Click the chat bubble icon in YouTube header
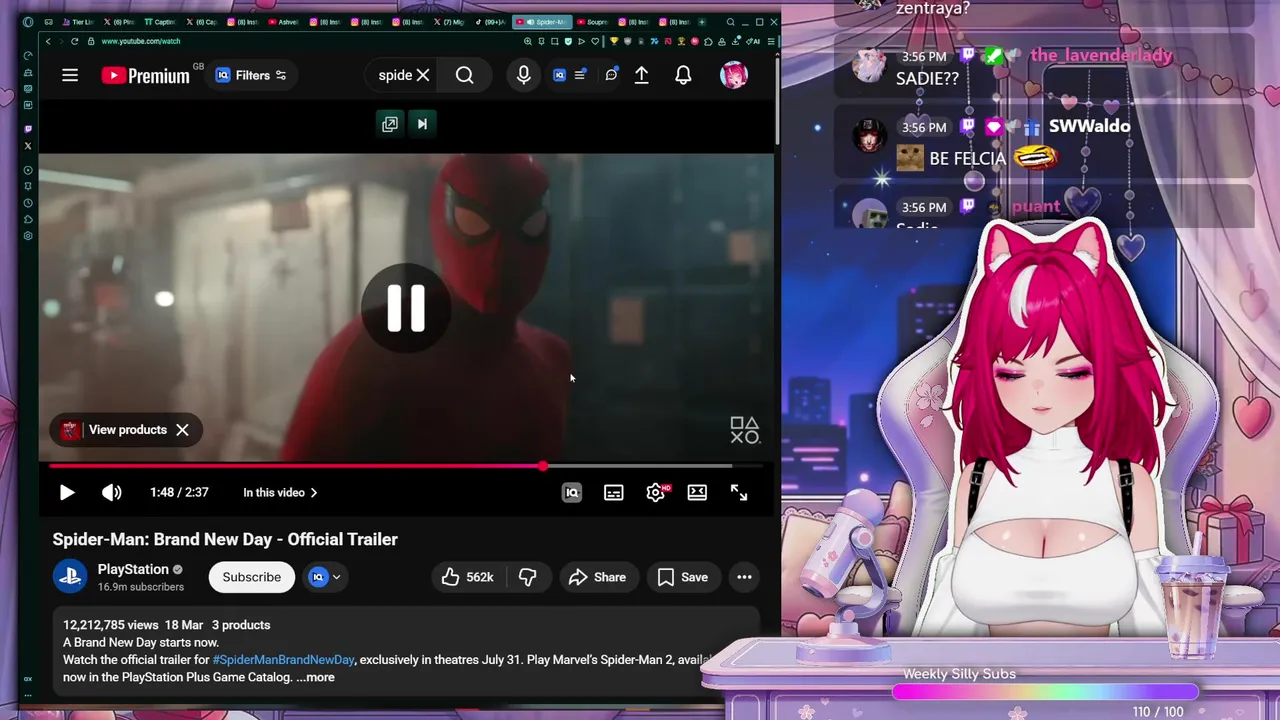This screenshot has height=720, width=1280. pyautogui.click(x=611, y=75)
